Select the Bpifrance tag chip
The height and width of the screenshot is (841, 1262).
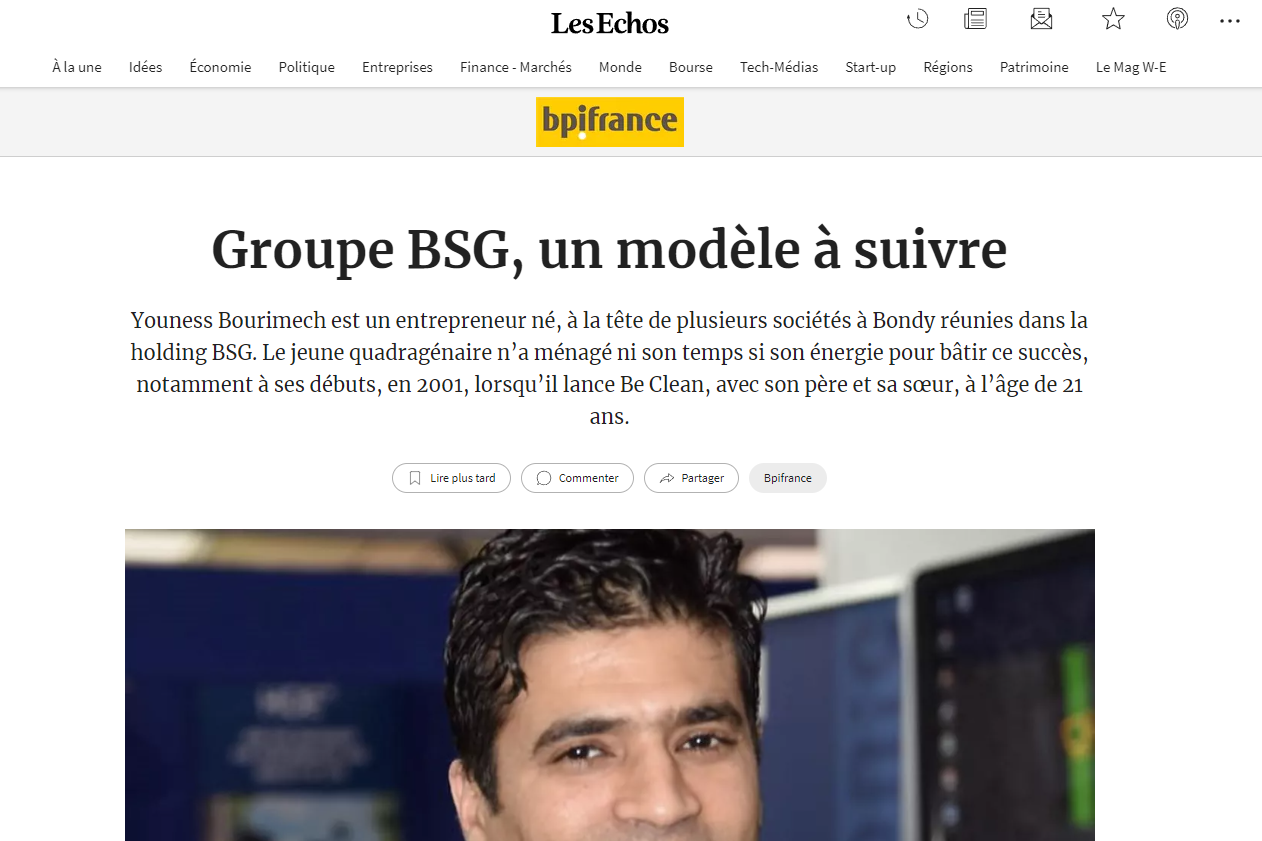click(x=788, y=478)
